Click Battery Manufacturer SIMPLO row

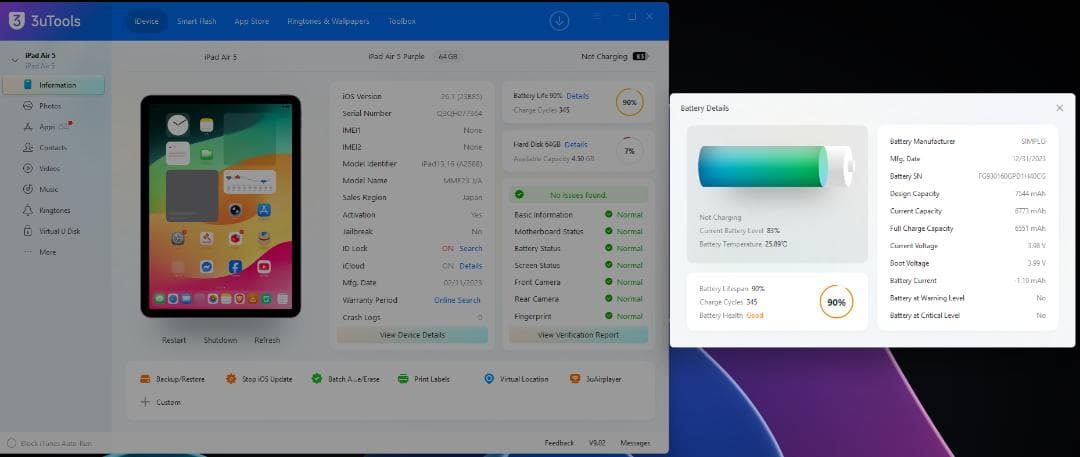[x=968, y=141]
